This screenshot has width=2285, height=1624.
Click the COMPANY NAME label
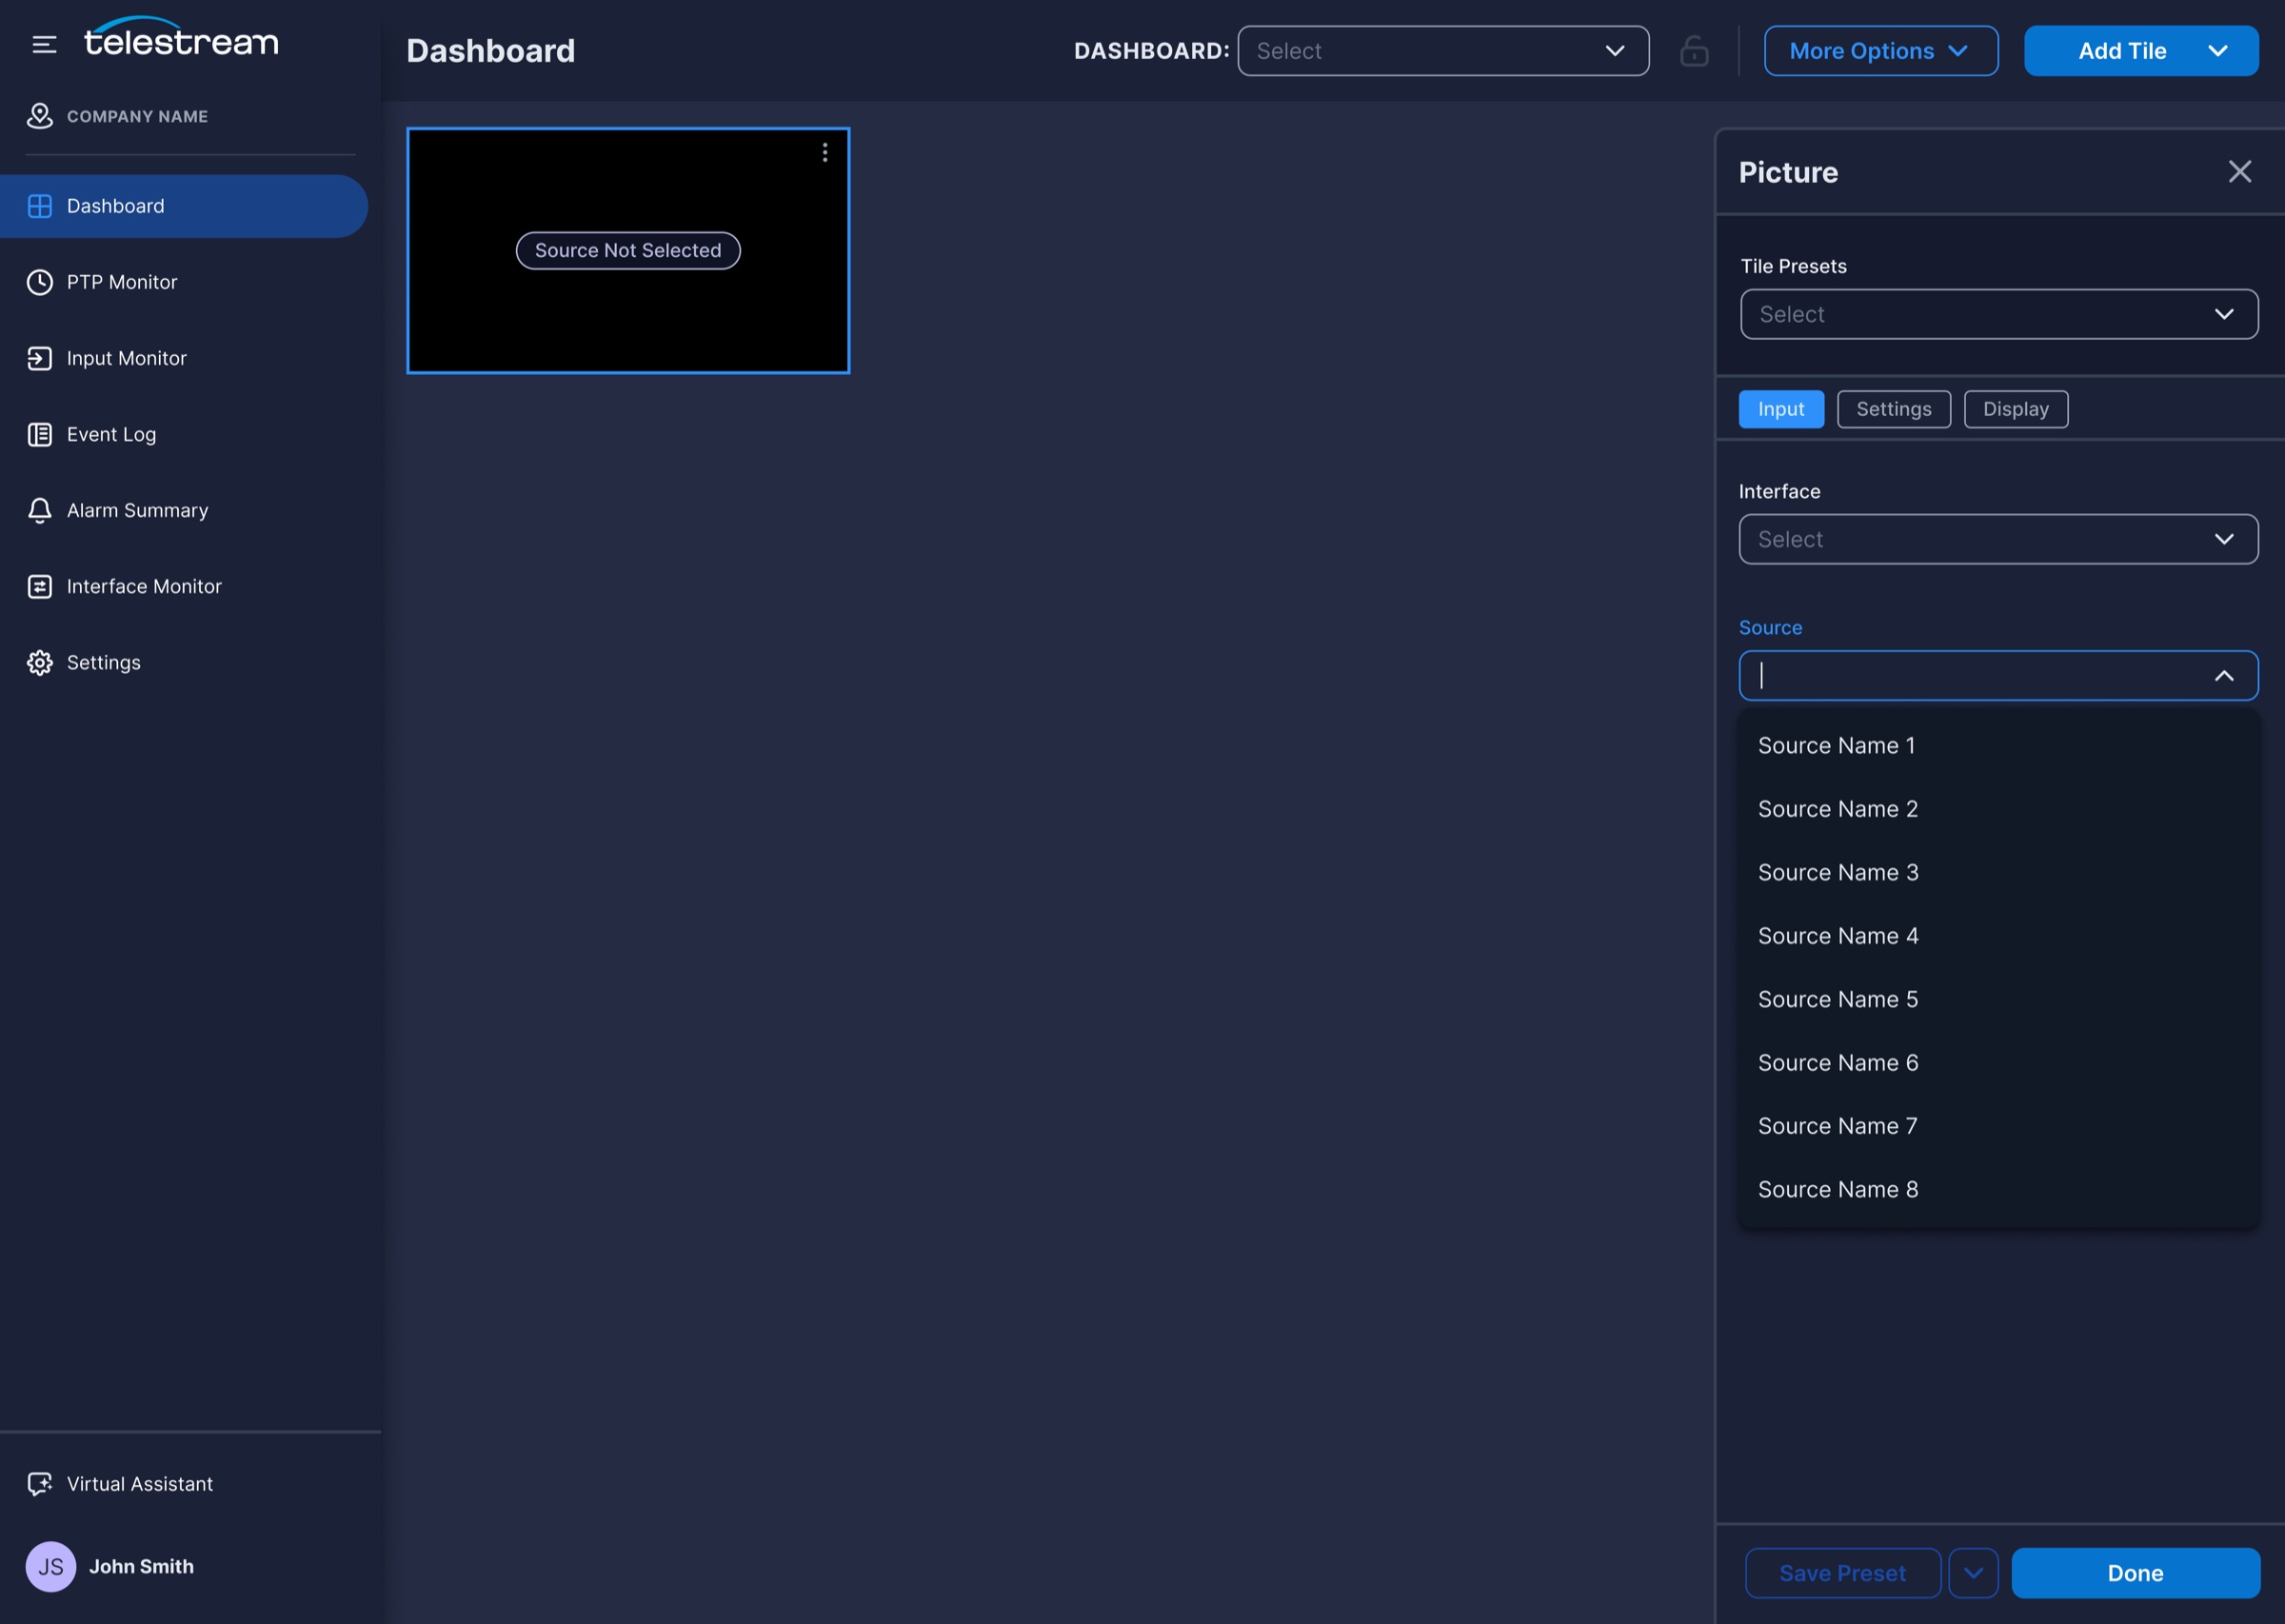click(137, 117)
